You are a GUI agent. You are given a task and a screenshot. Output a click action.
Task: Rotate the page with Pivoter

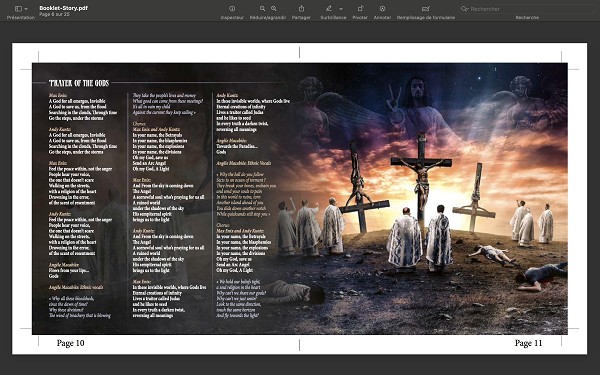pos(360,8)
